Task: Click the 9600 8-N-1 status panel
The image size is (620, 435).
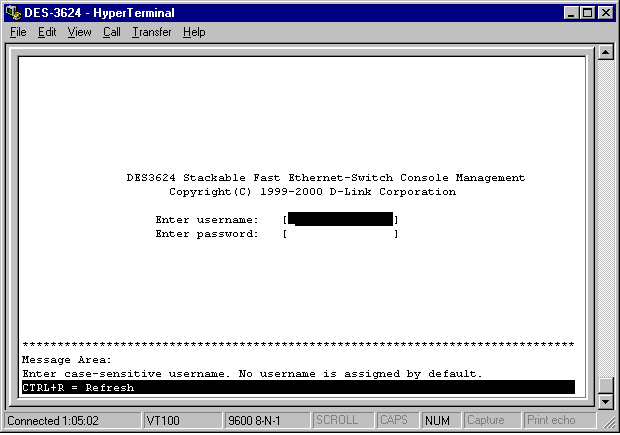Action: 266,421
